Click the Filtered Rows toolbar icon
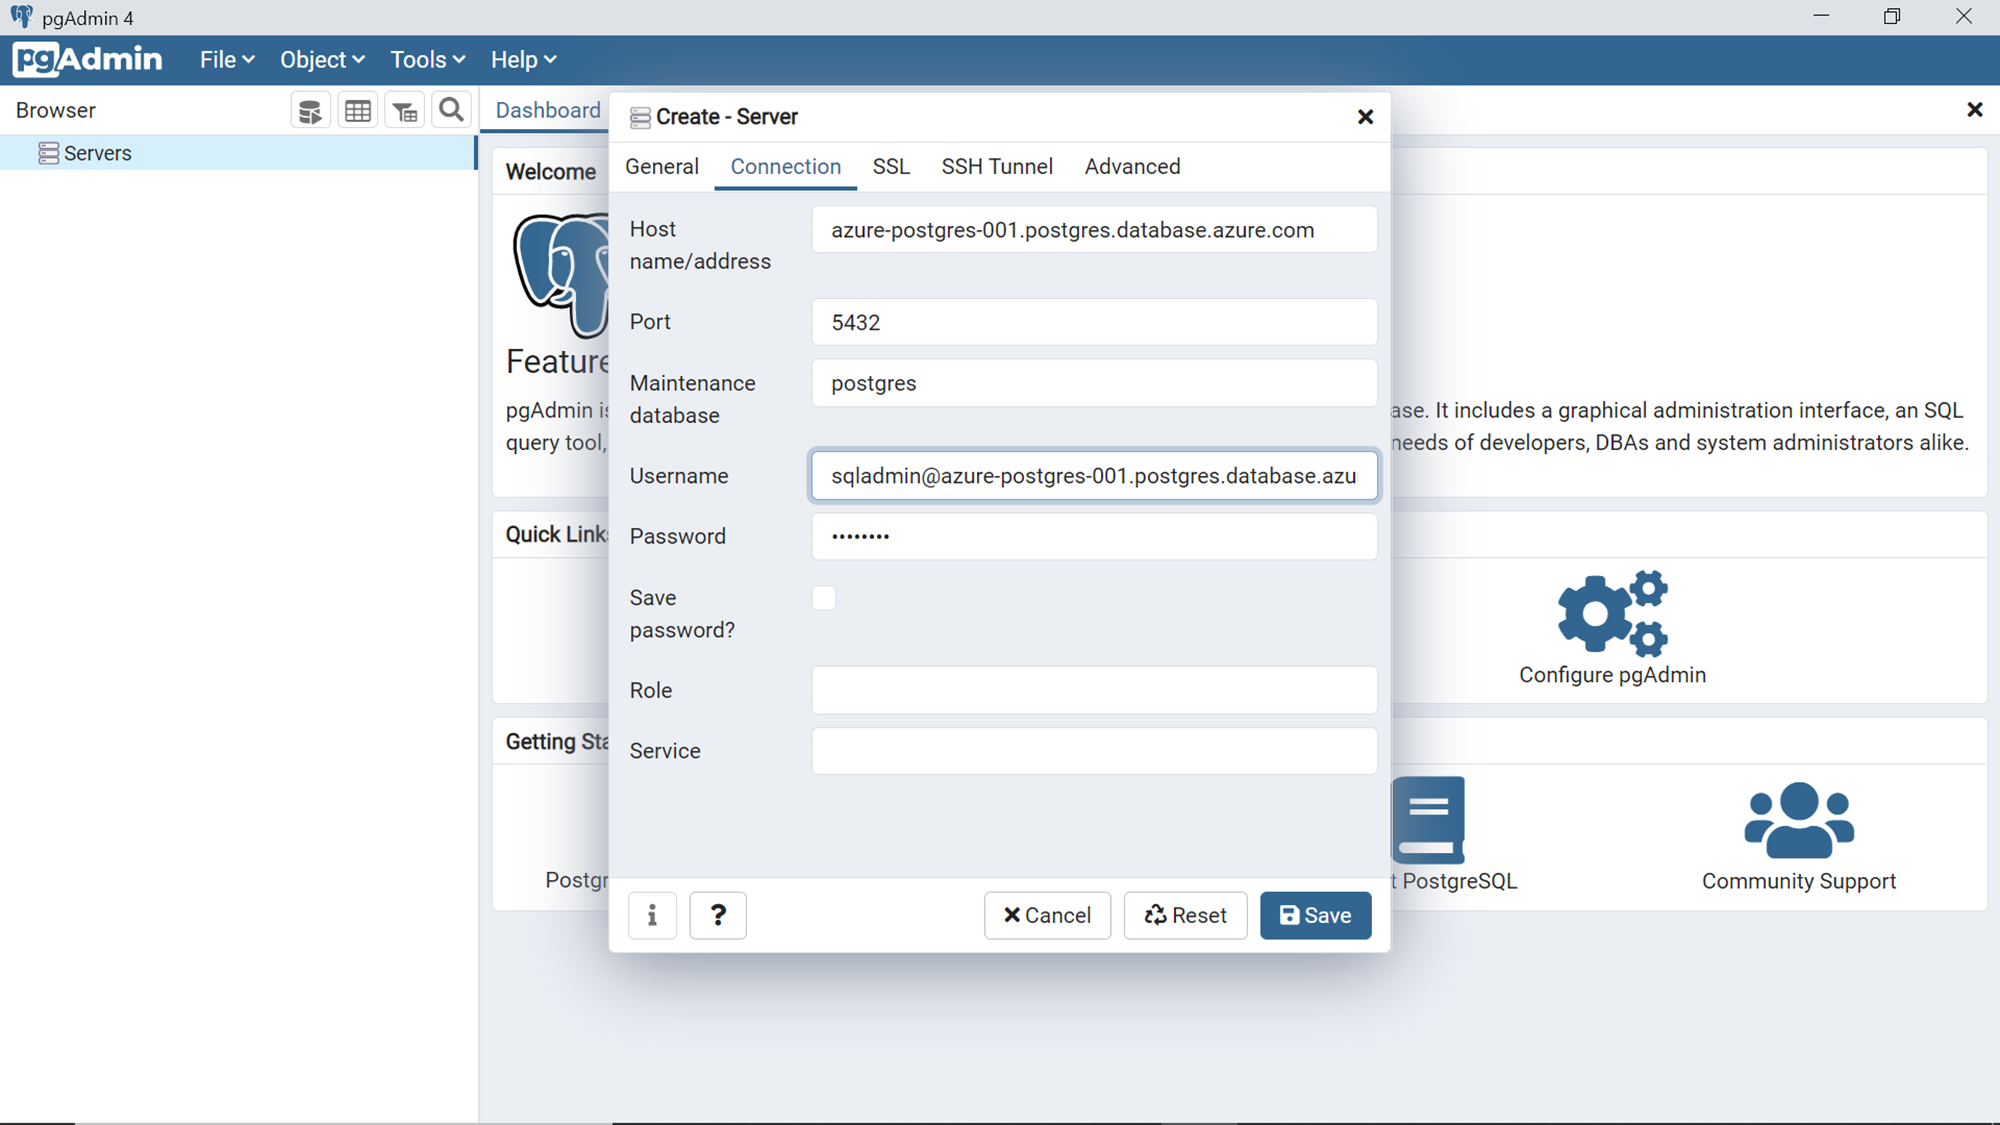The image size is (2000, 1125). click(405, 111)
